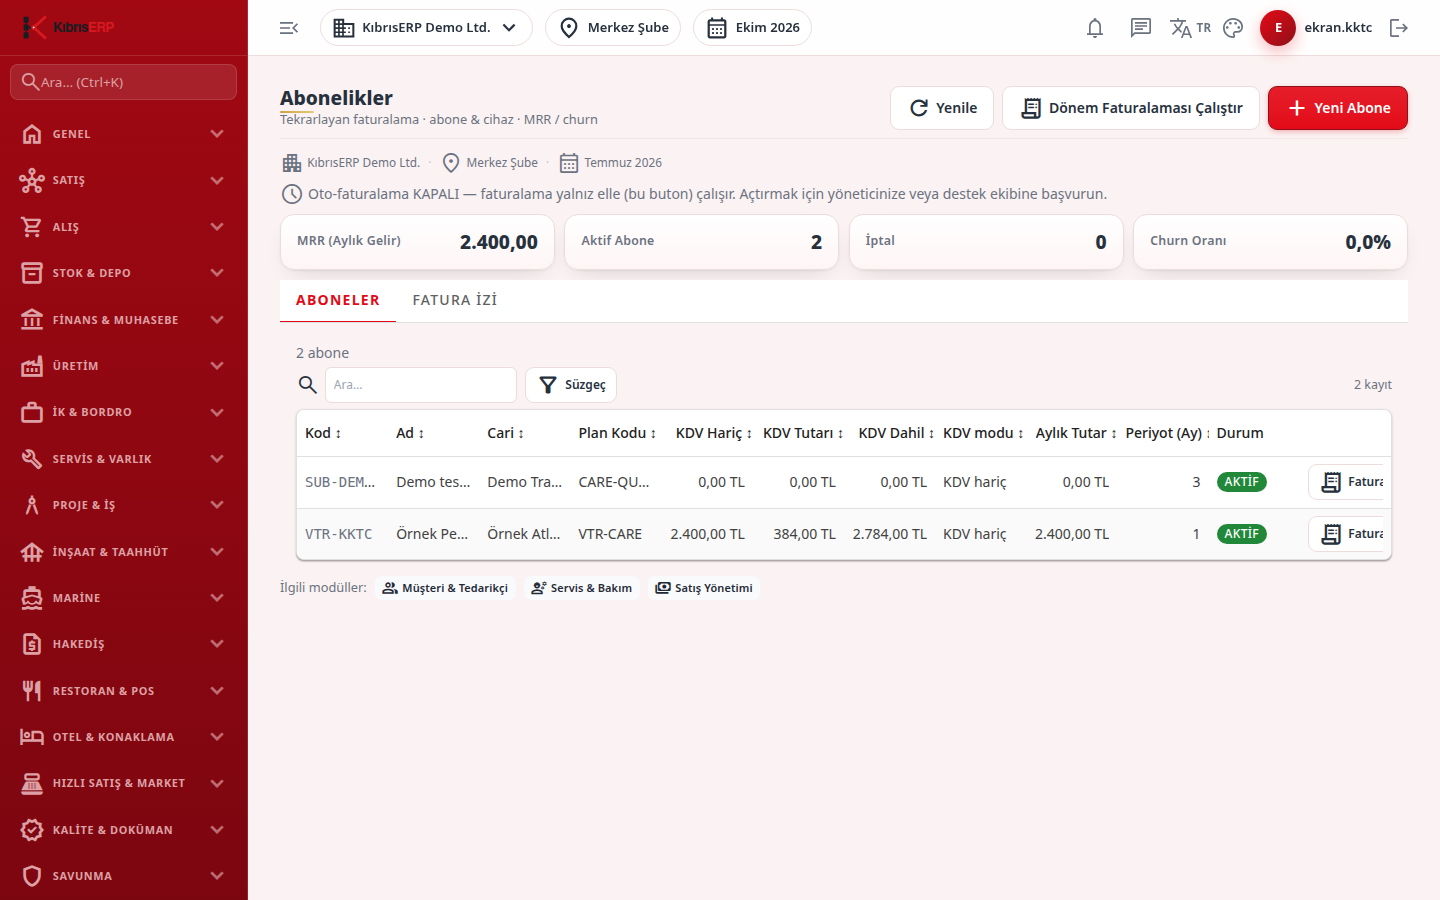Expand the Stok & Depo section chevron
The image size is (1440, 900).
(217, 273)
